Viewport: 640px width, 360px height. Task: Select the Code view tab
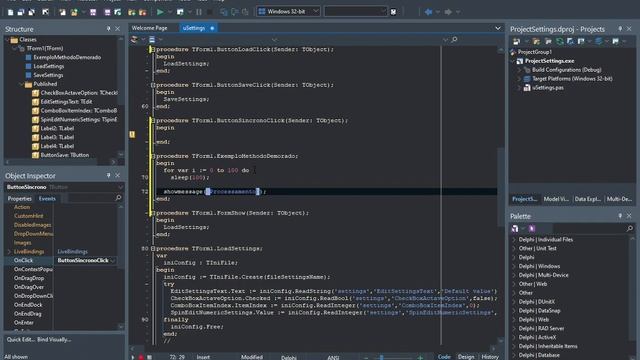(444, 357)
